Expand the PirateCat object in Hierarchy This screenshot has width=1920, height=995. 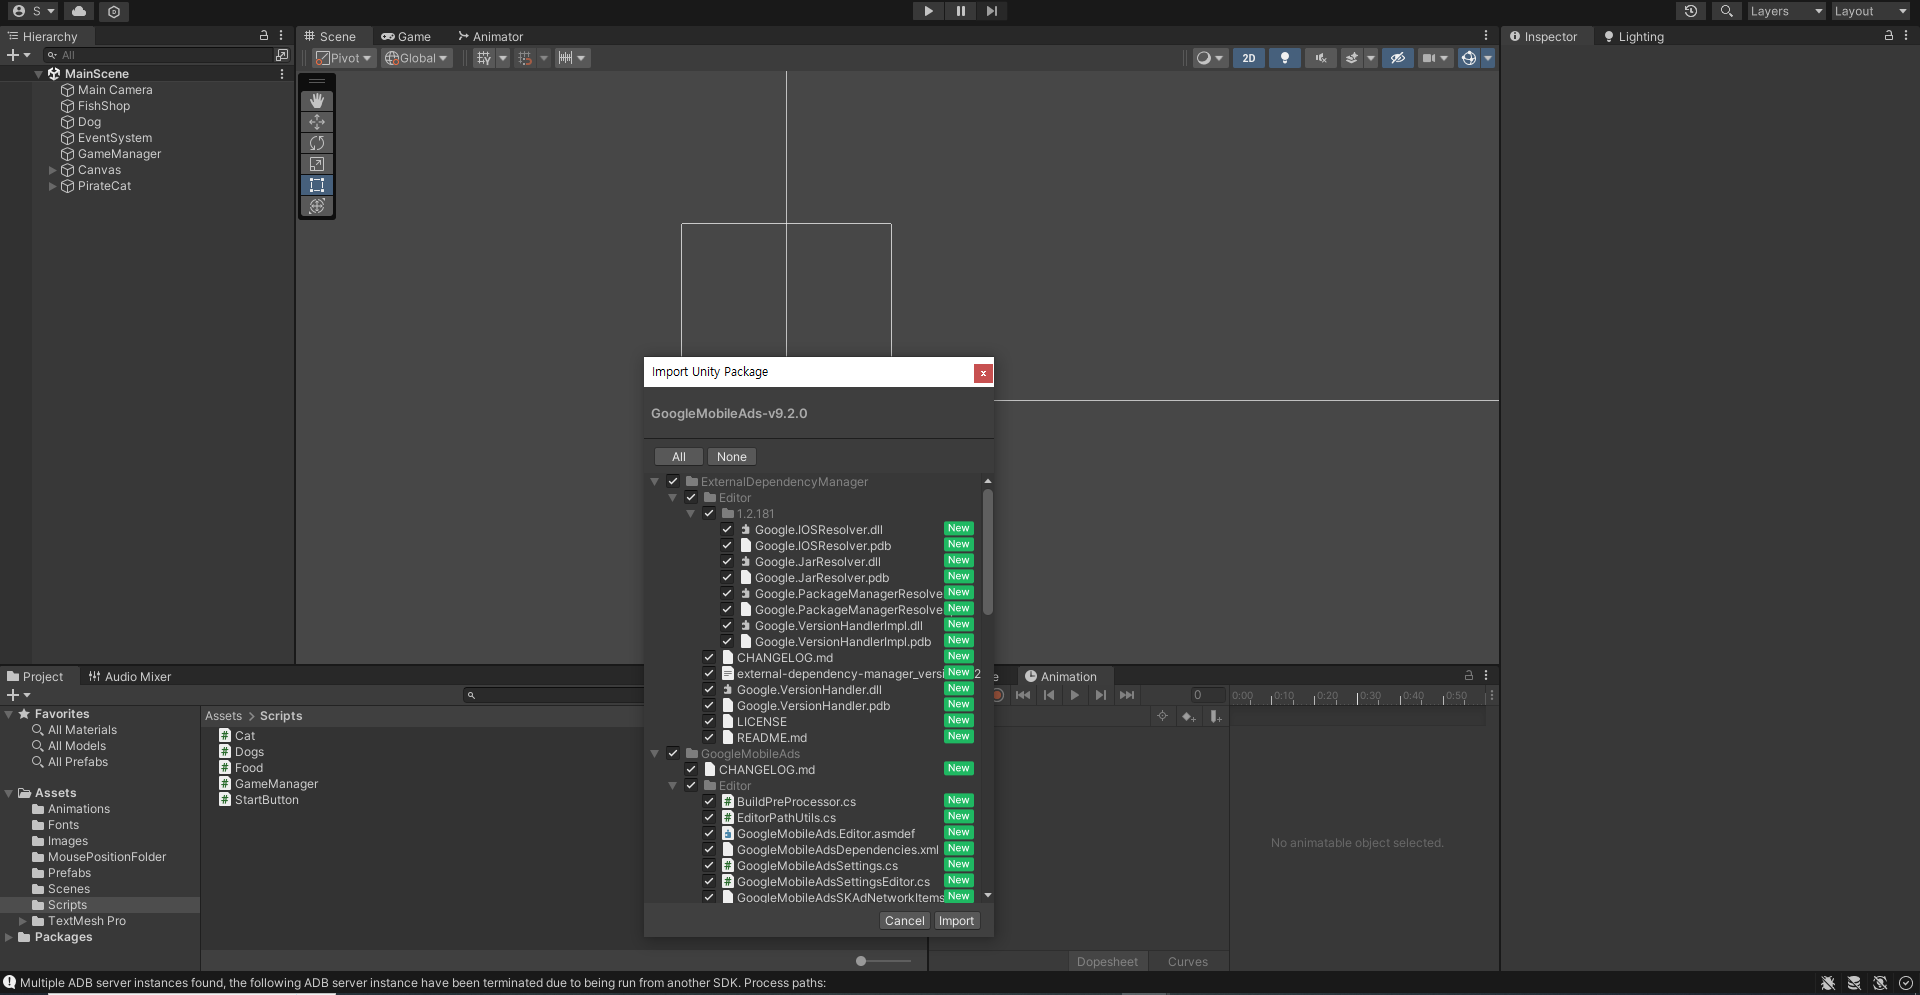point(53,186)
